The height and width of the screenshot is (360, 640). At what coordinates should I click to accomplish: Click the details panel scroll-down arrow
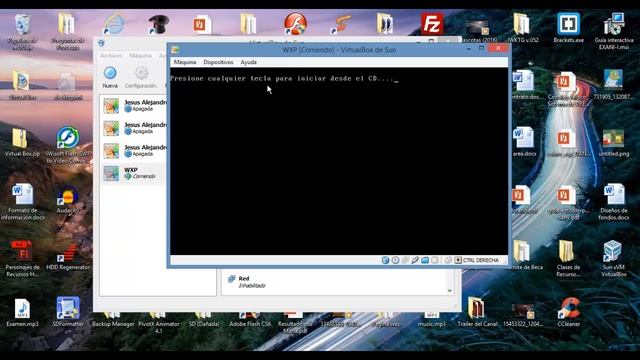click(x=449, y=291)
